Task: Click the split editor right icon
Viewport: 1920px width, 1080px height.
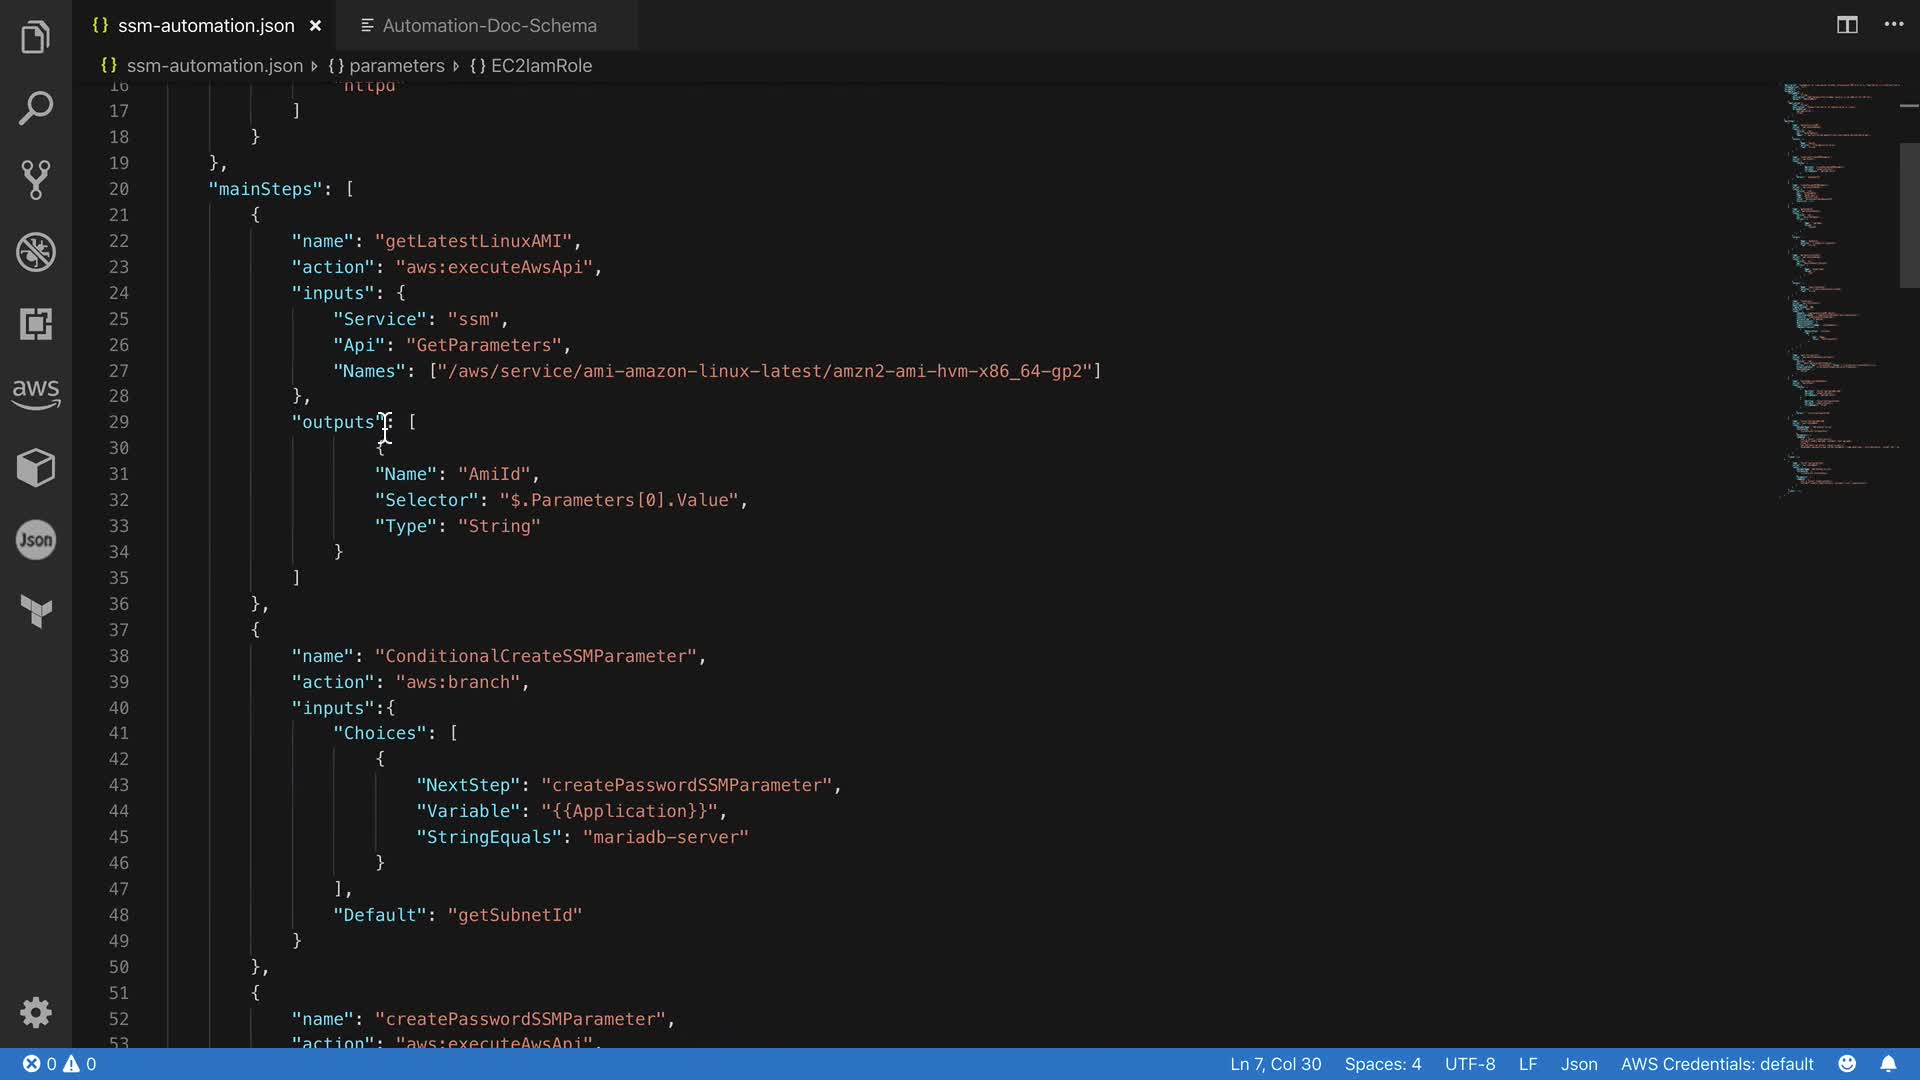Action: pyautogui.click(x=1847, y=25)
